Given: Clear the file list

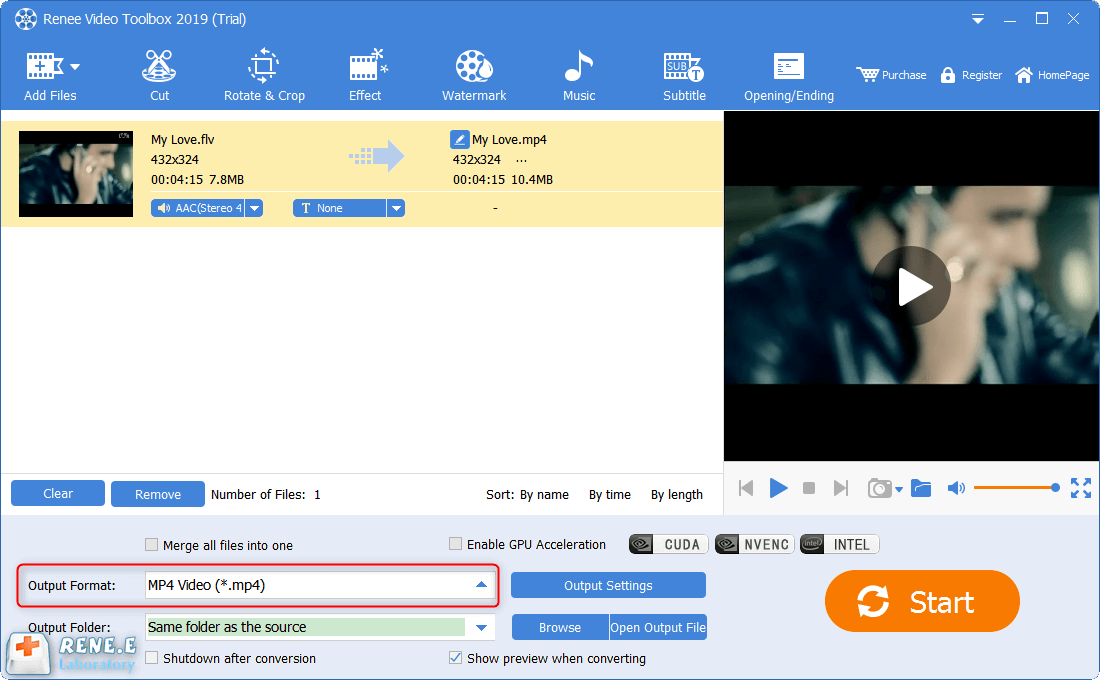Looking at the screenshot, I should click(58, 493).
